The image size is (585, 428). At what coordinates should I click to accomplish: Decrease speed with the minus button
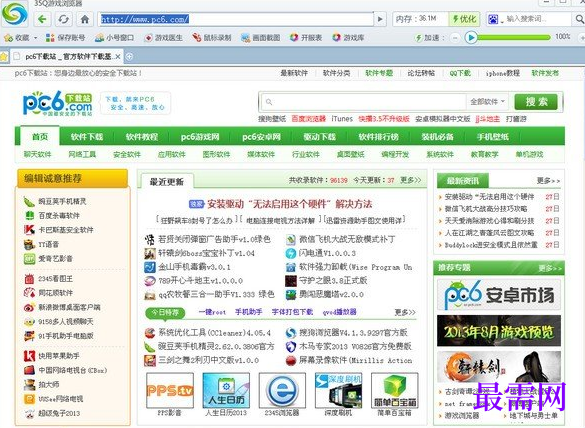tap(455, 38)
